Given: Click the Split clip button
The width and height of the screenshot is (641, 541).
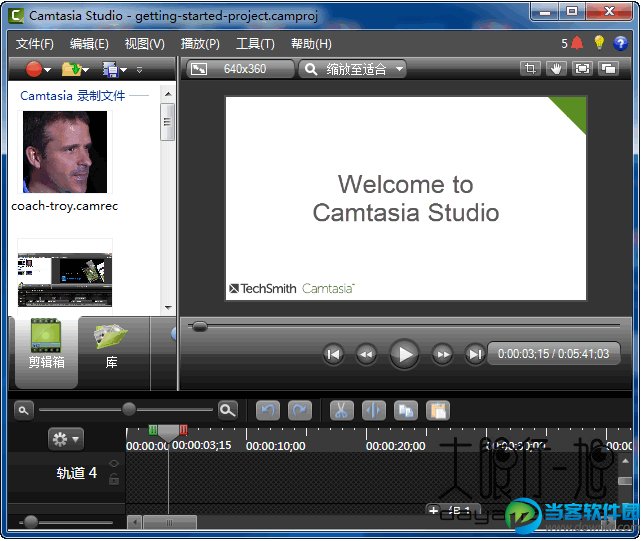Looking at the screenshot, I should [374, 411].
